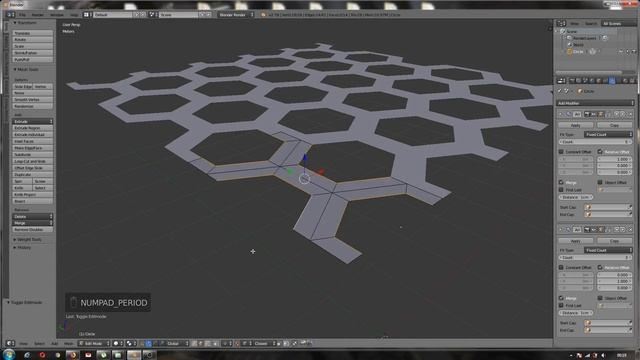This screenshot has width=640, height=360.
Task: Click the snap magnet icon
Action: (x=238, y=344)
